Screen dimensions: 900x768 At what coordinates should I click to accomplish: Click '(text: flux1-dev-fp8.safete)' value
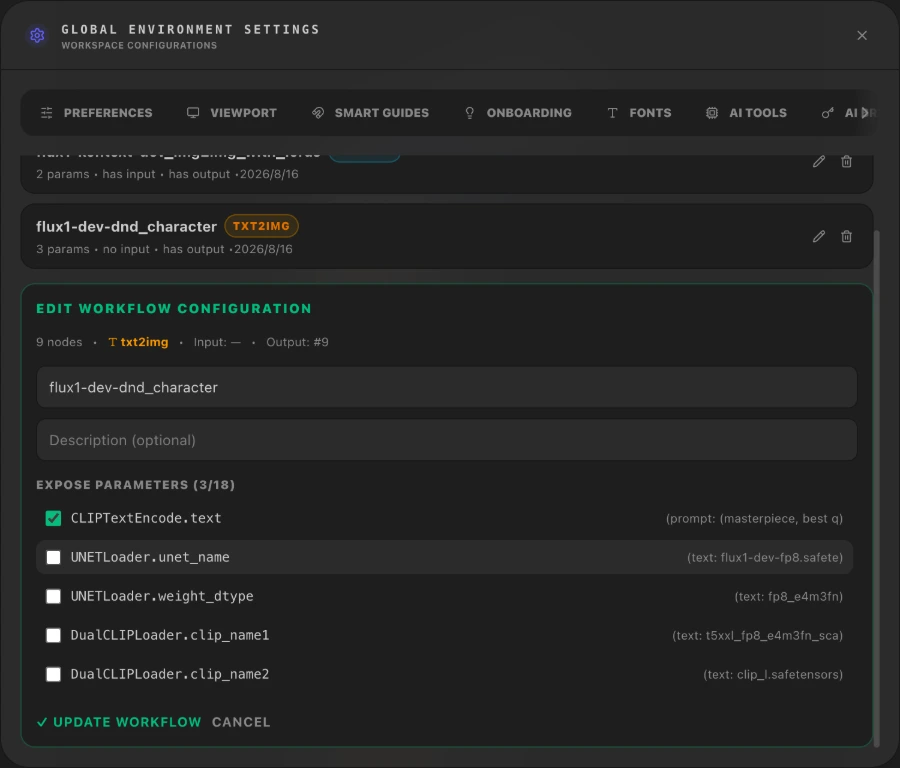pos(765,557)
